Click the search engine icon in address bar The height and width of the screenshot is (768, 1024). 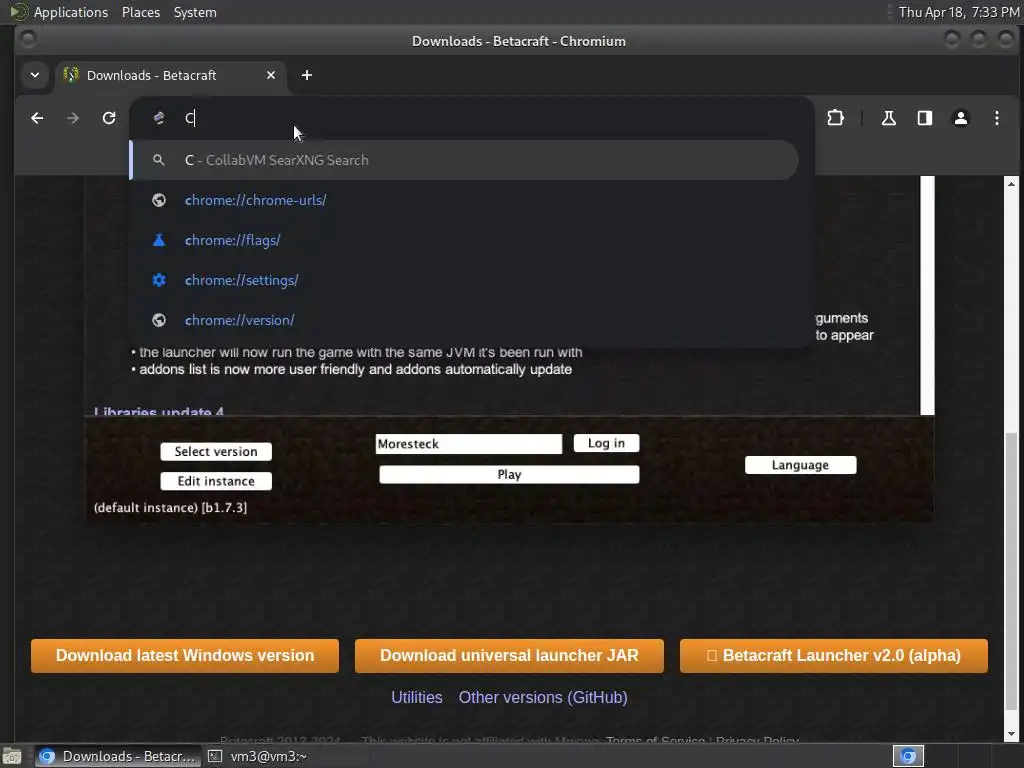159,118
